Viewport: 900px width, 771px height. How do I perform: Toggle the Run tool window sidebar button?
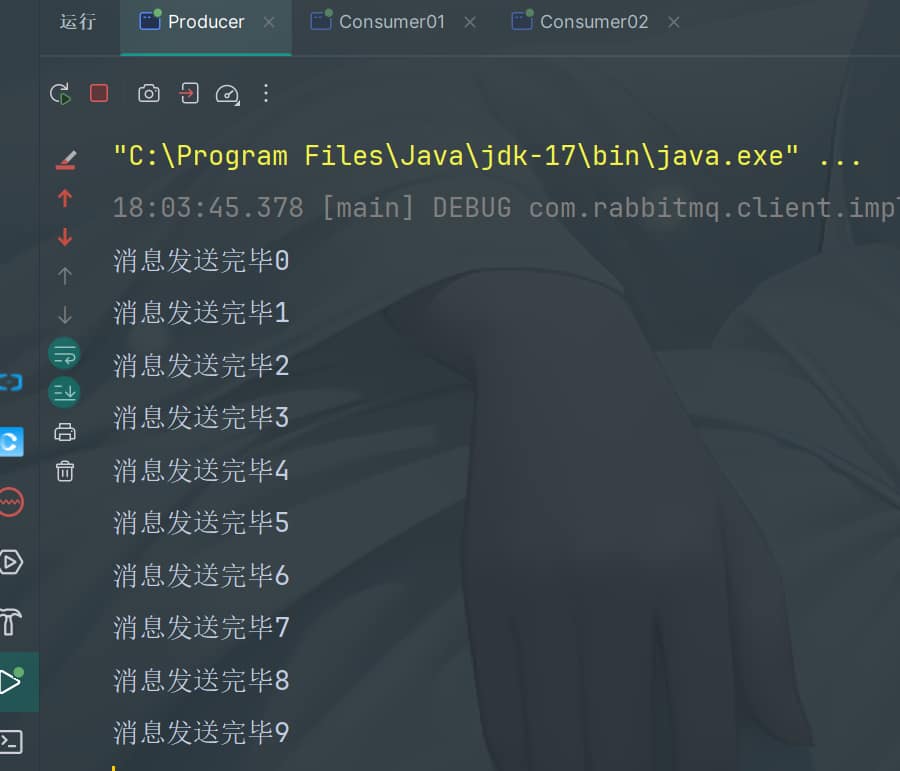coord(11,682)
